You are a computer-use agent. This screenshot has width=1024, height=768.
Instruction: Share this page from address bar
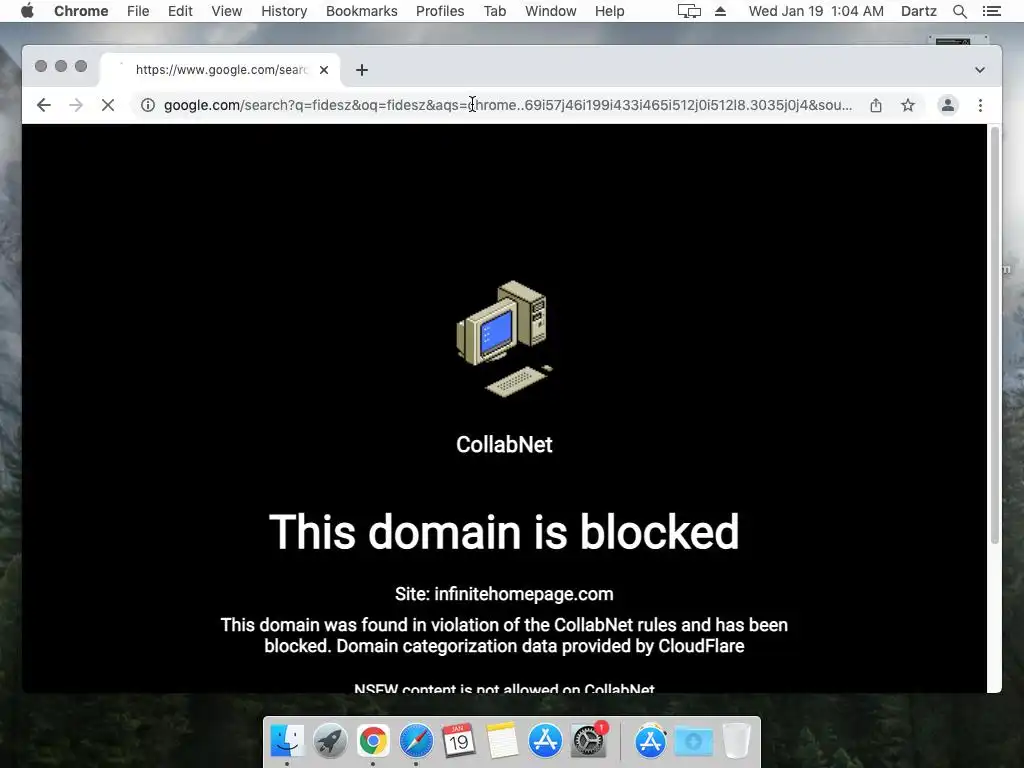pyautogui.click(x=876, y=105)
